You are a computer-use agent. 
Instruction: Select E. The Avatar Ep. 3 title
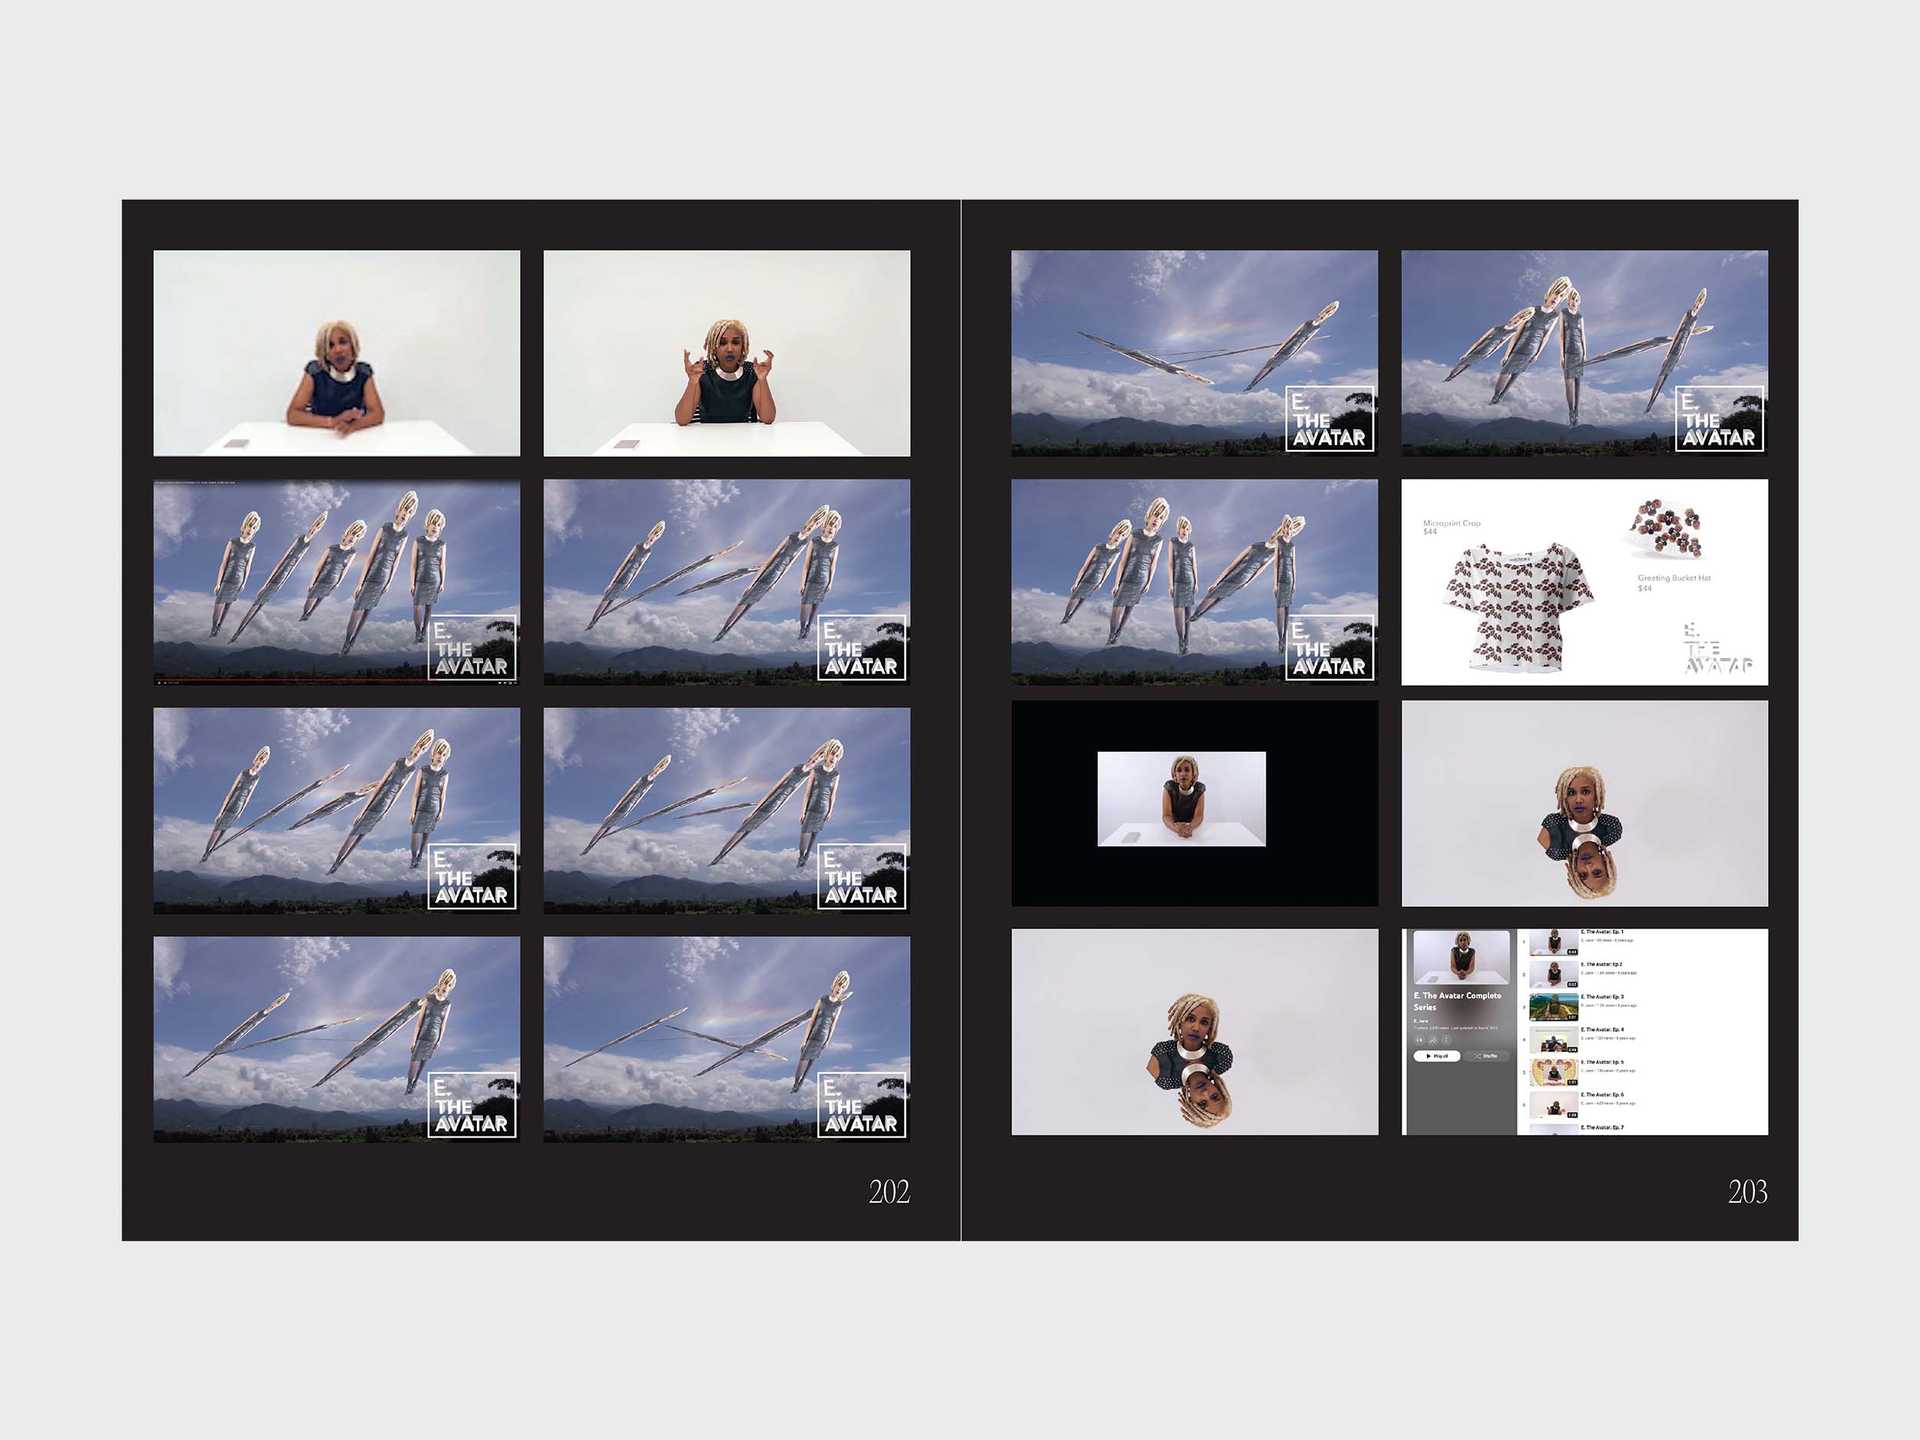1602,997
